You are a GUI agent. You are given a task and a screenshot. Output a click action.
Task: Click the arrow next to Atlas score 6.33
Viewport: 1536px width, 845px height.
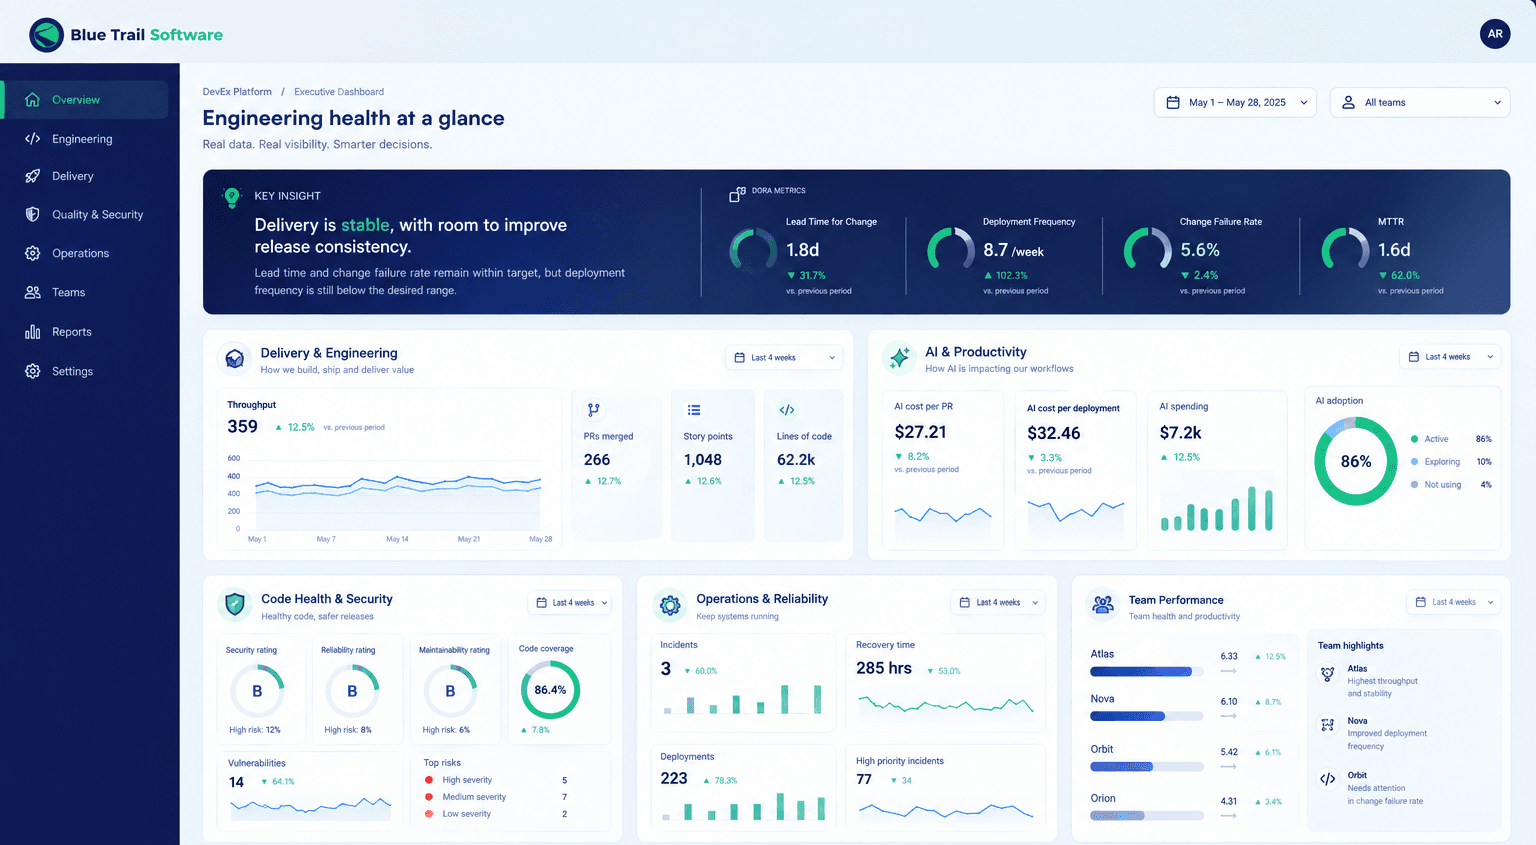tap(1229, 671)
